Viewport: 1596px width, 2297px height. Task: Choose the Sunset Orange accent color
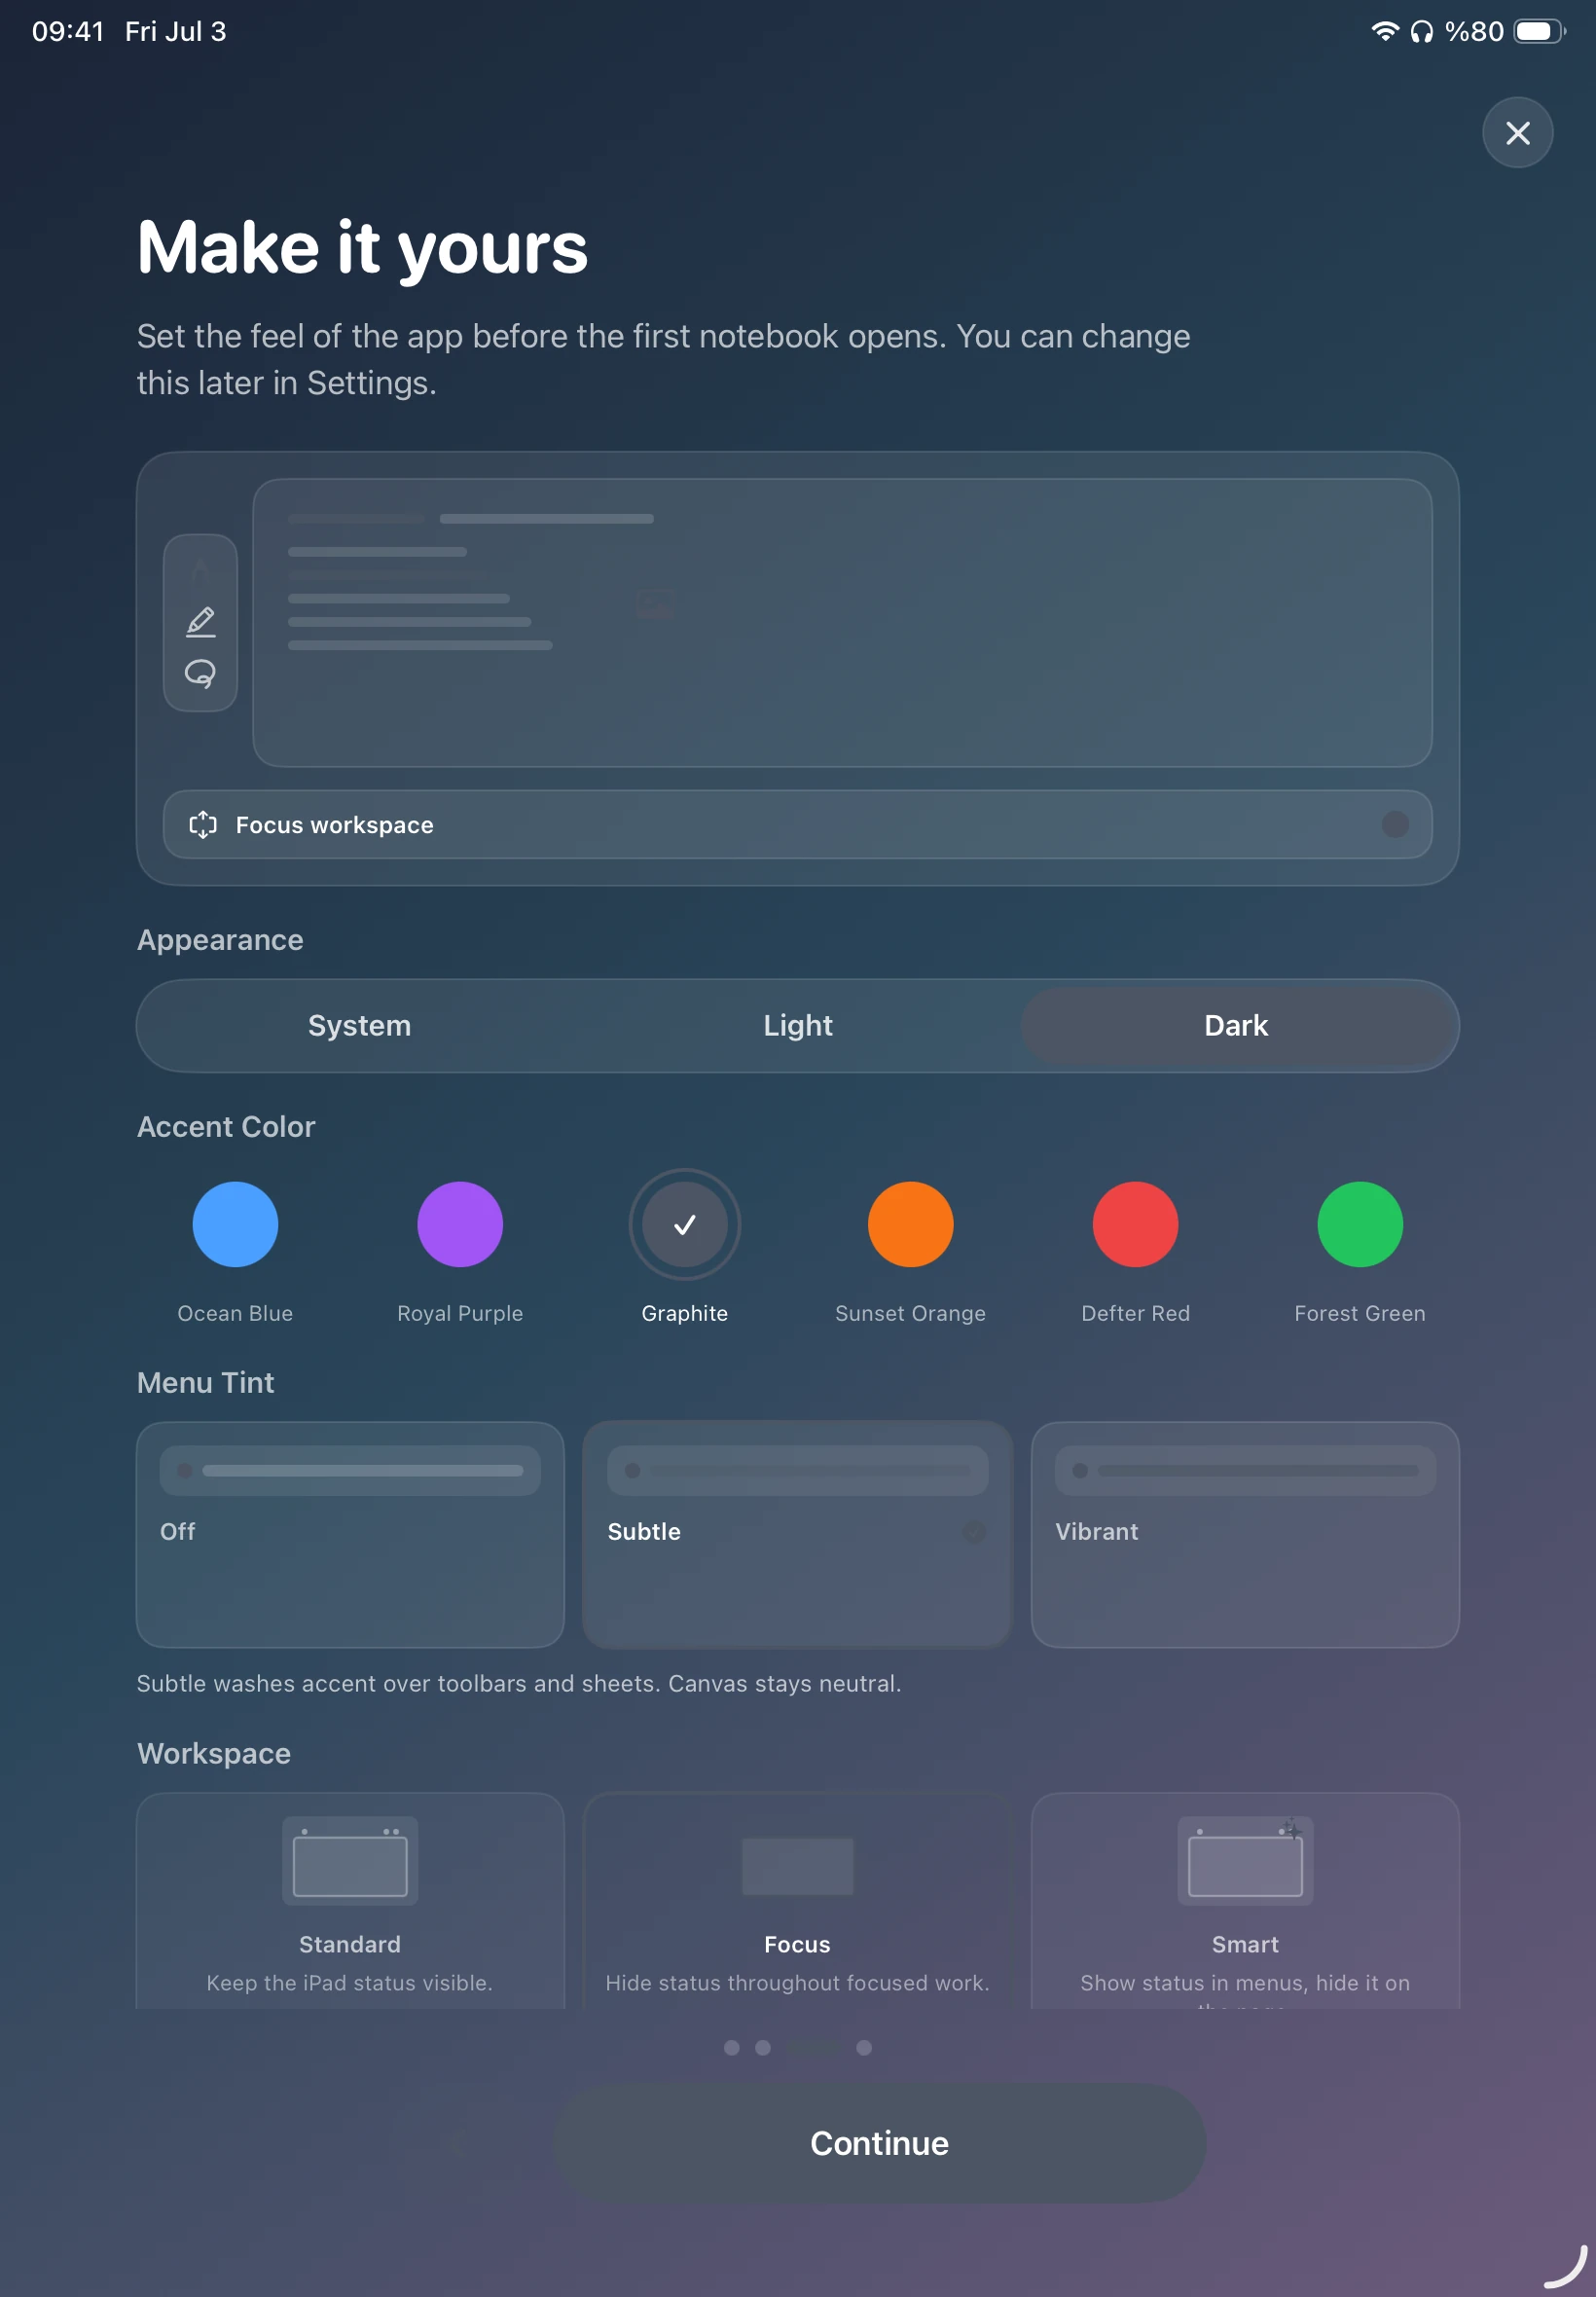coord(910,1224)
